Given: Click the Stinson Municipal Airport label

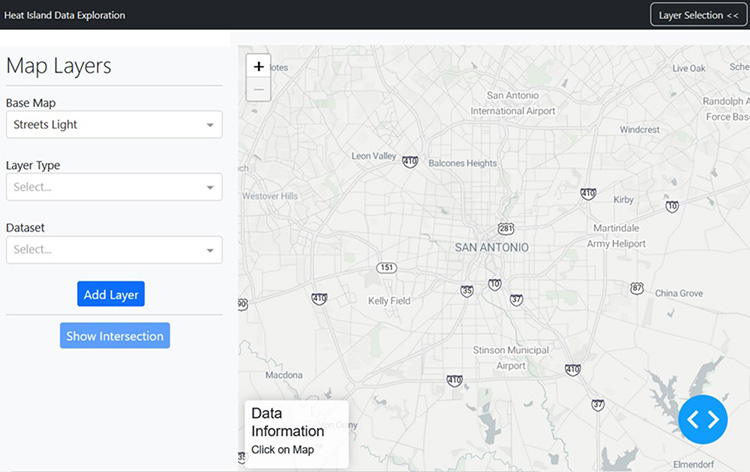Looking at the screenshot, I should 511,358.
